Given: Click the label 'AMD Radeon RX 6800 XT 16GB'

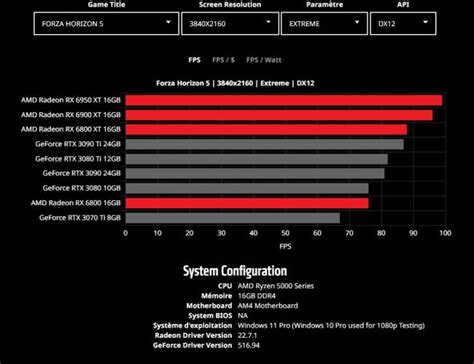Looking at the screenshot, I should tap(71, 129).
